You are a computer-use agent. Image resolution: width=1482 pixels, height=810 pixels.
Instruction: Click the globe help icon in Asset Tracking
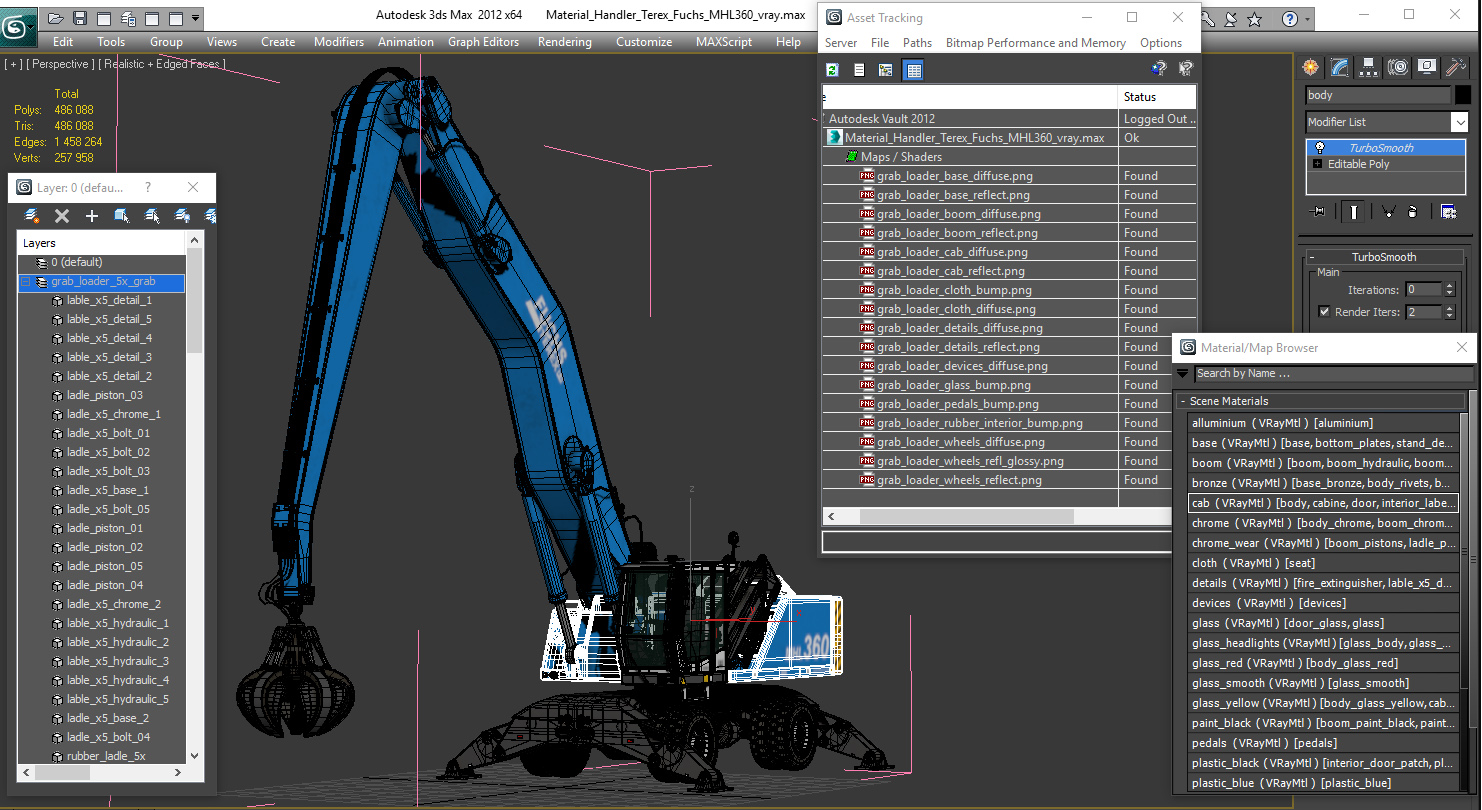[1159, 69]
